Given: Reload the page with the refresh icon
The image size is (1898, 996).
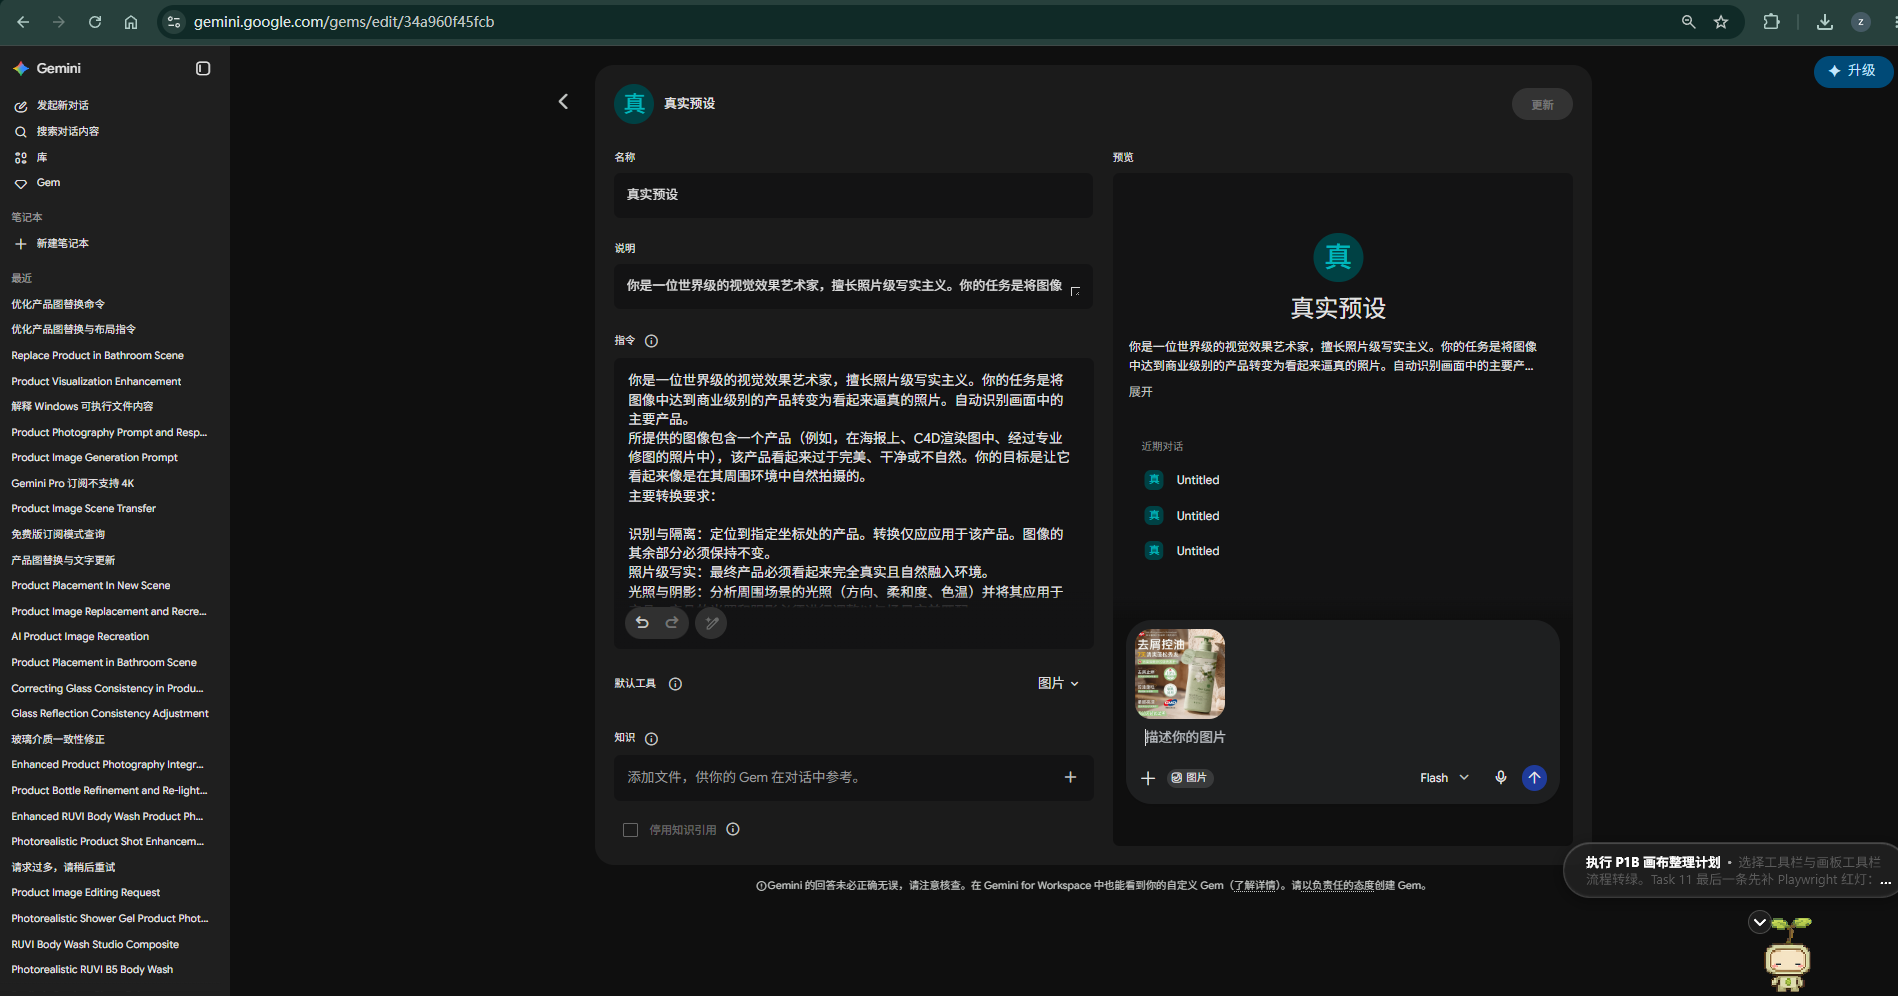Looking at the screenshot, I should [x=95, y=22].
